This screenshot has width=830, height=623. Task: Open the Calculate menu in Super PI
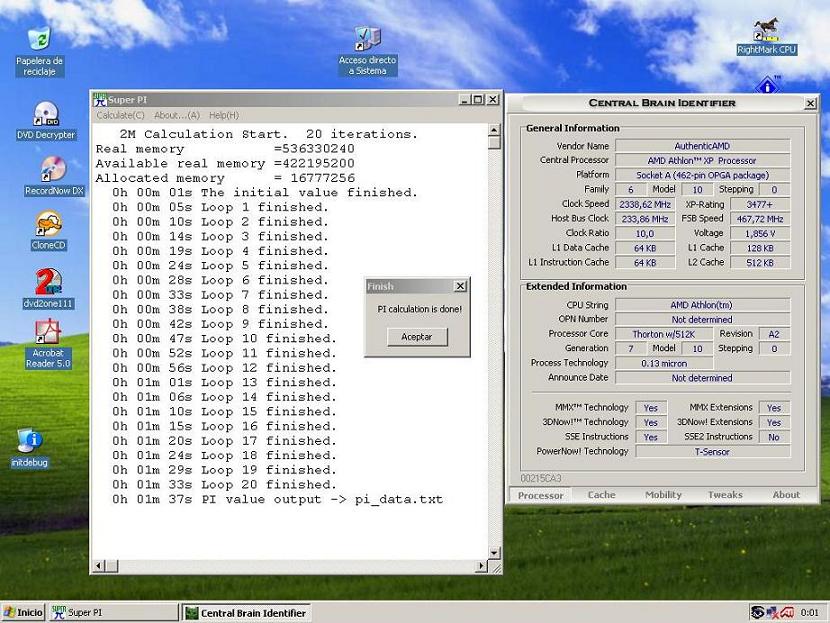point(120,115)
